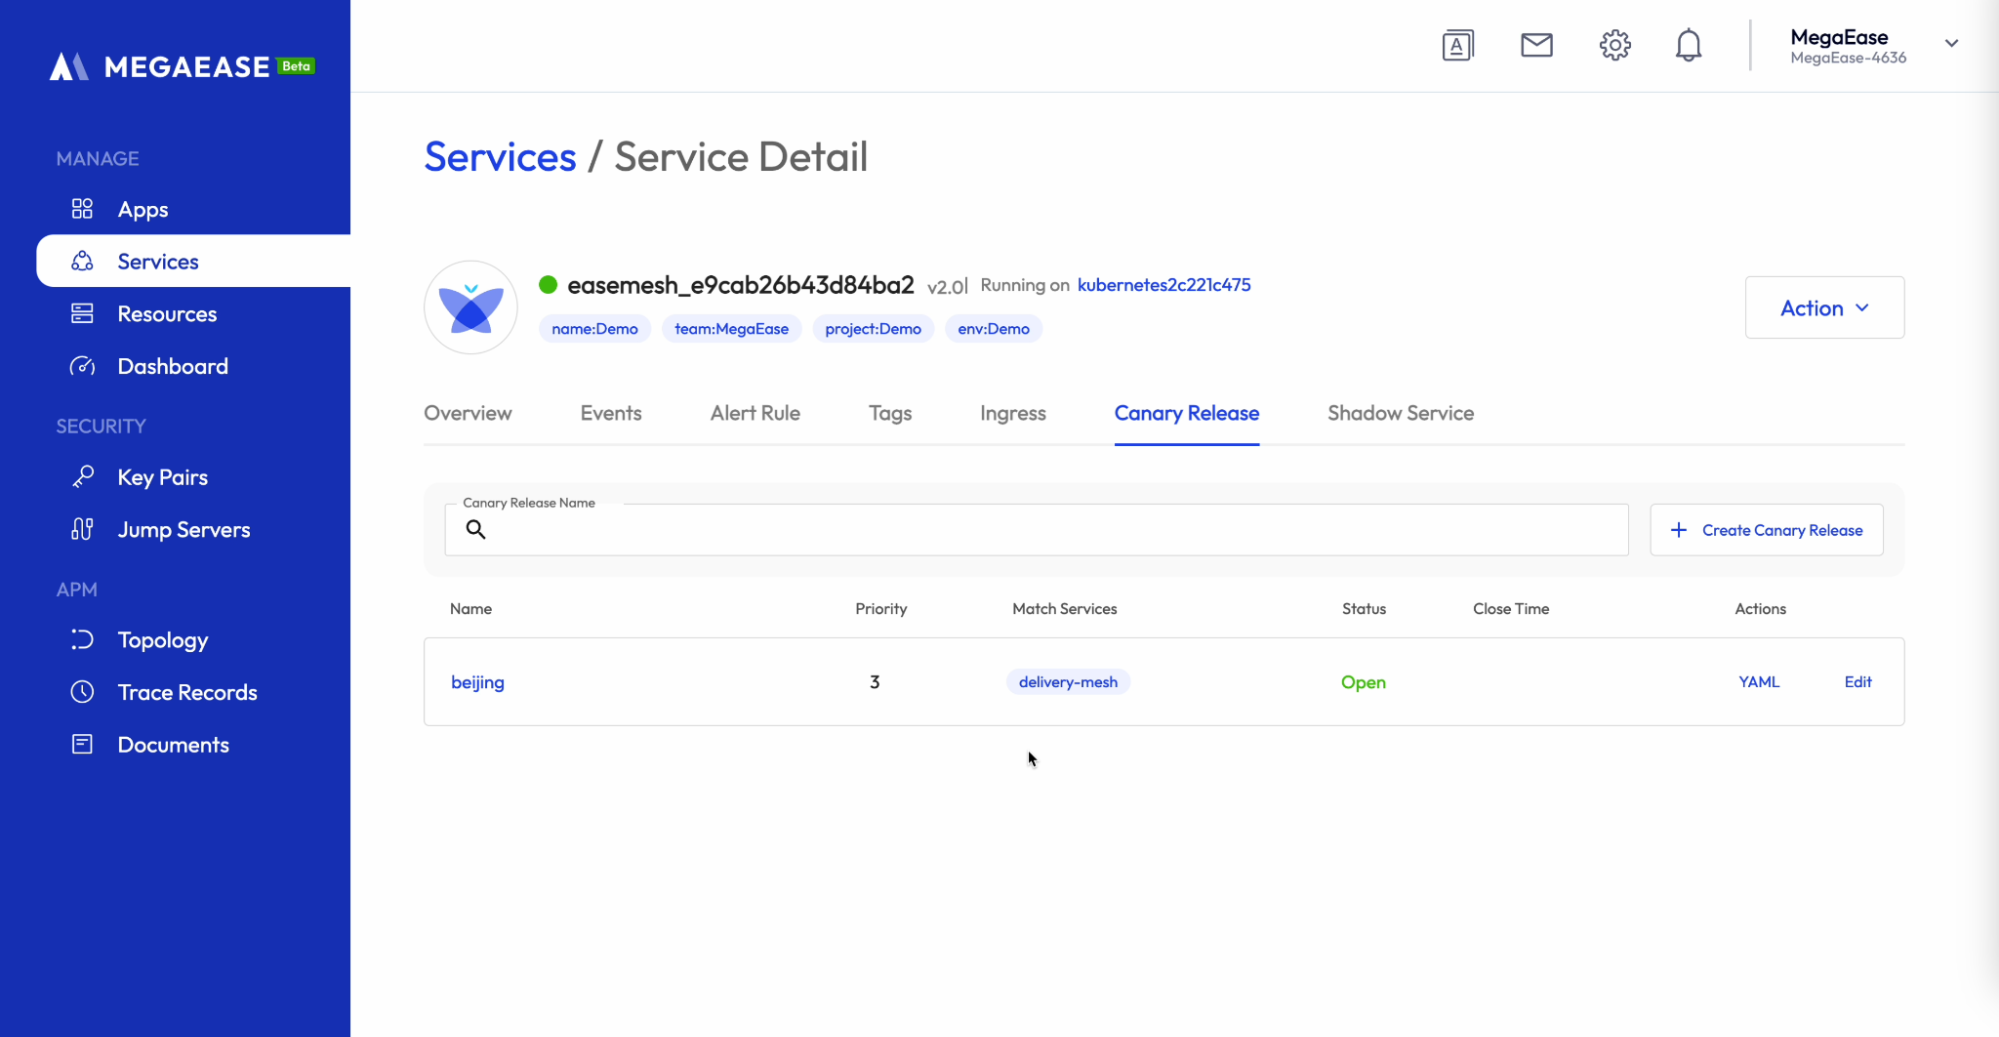Click the easemesh_e9cab26b43d84ba2 service name
This screenshot has width=1999, height=1037.
pos(740,285)
